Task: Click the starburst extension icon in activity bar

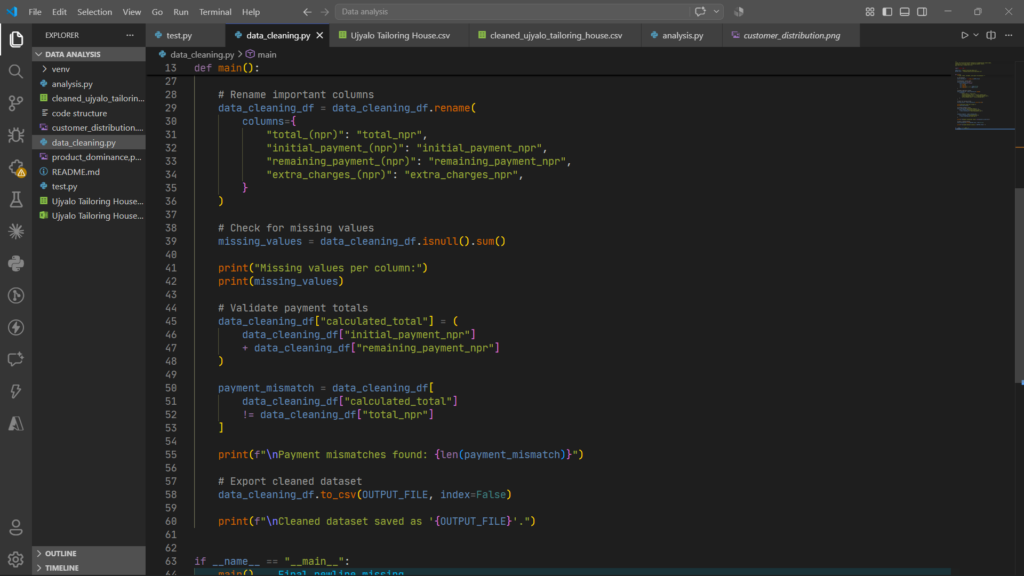Action: (16, 231)
